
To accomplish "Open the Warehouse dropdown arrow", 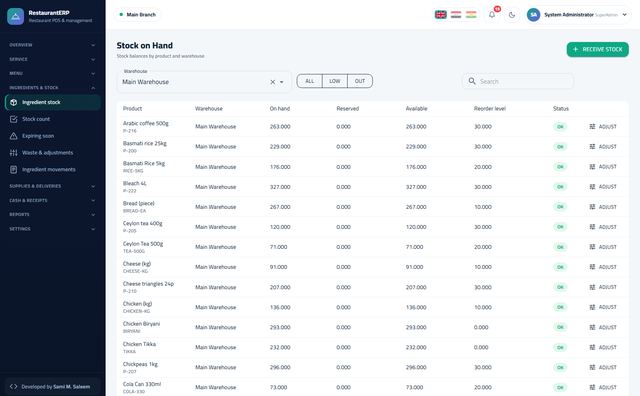I will coord(282,82).
